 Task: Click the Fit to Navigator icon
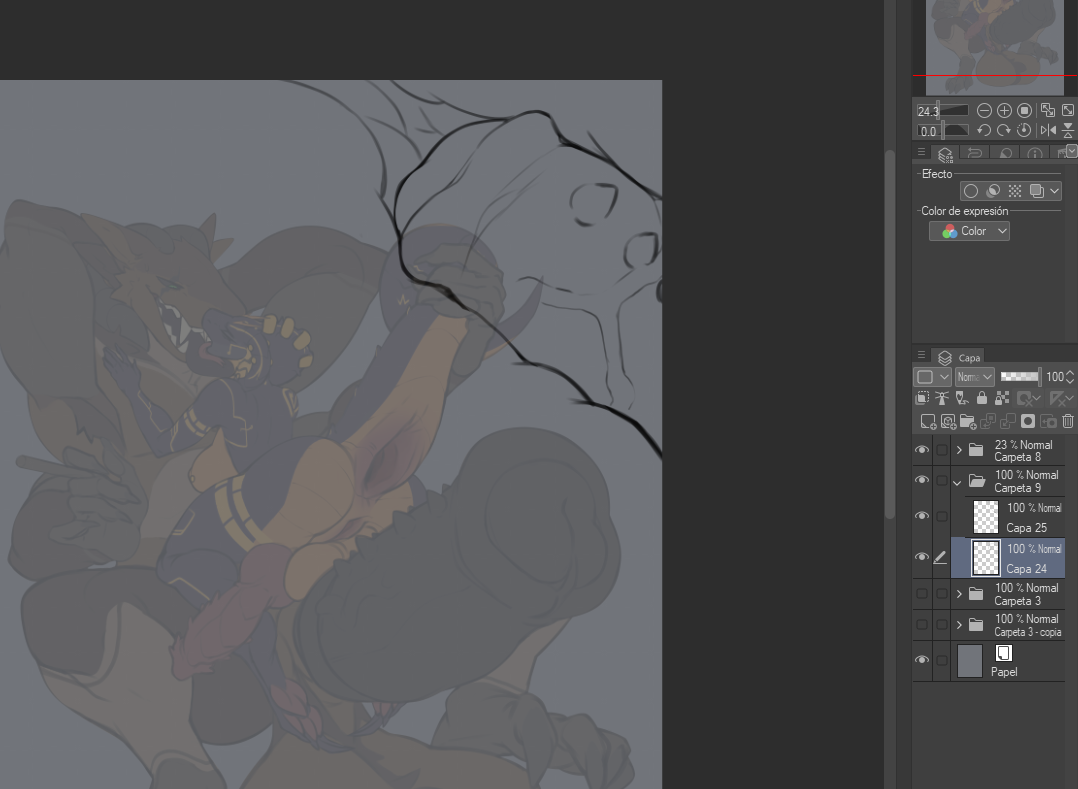click(1048, 110)
